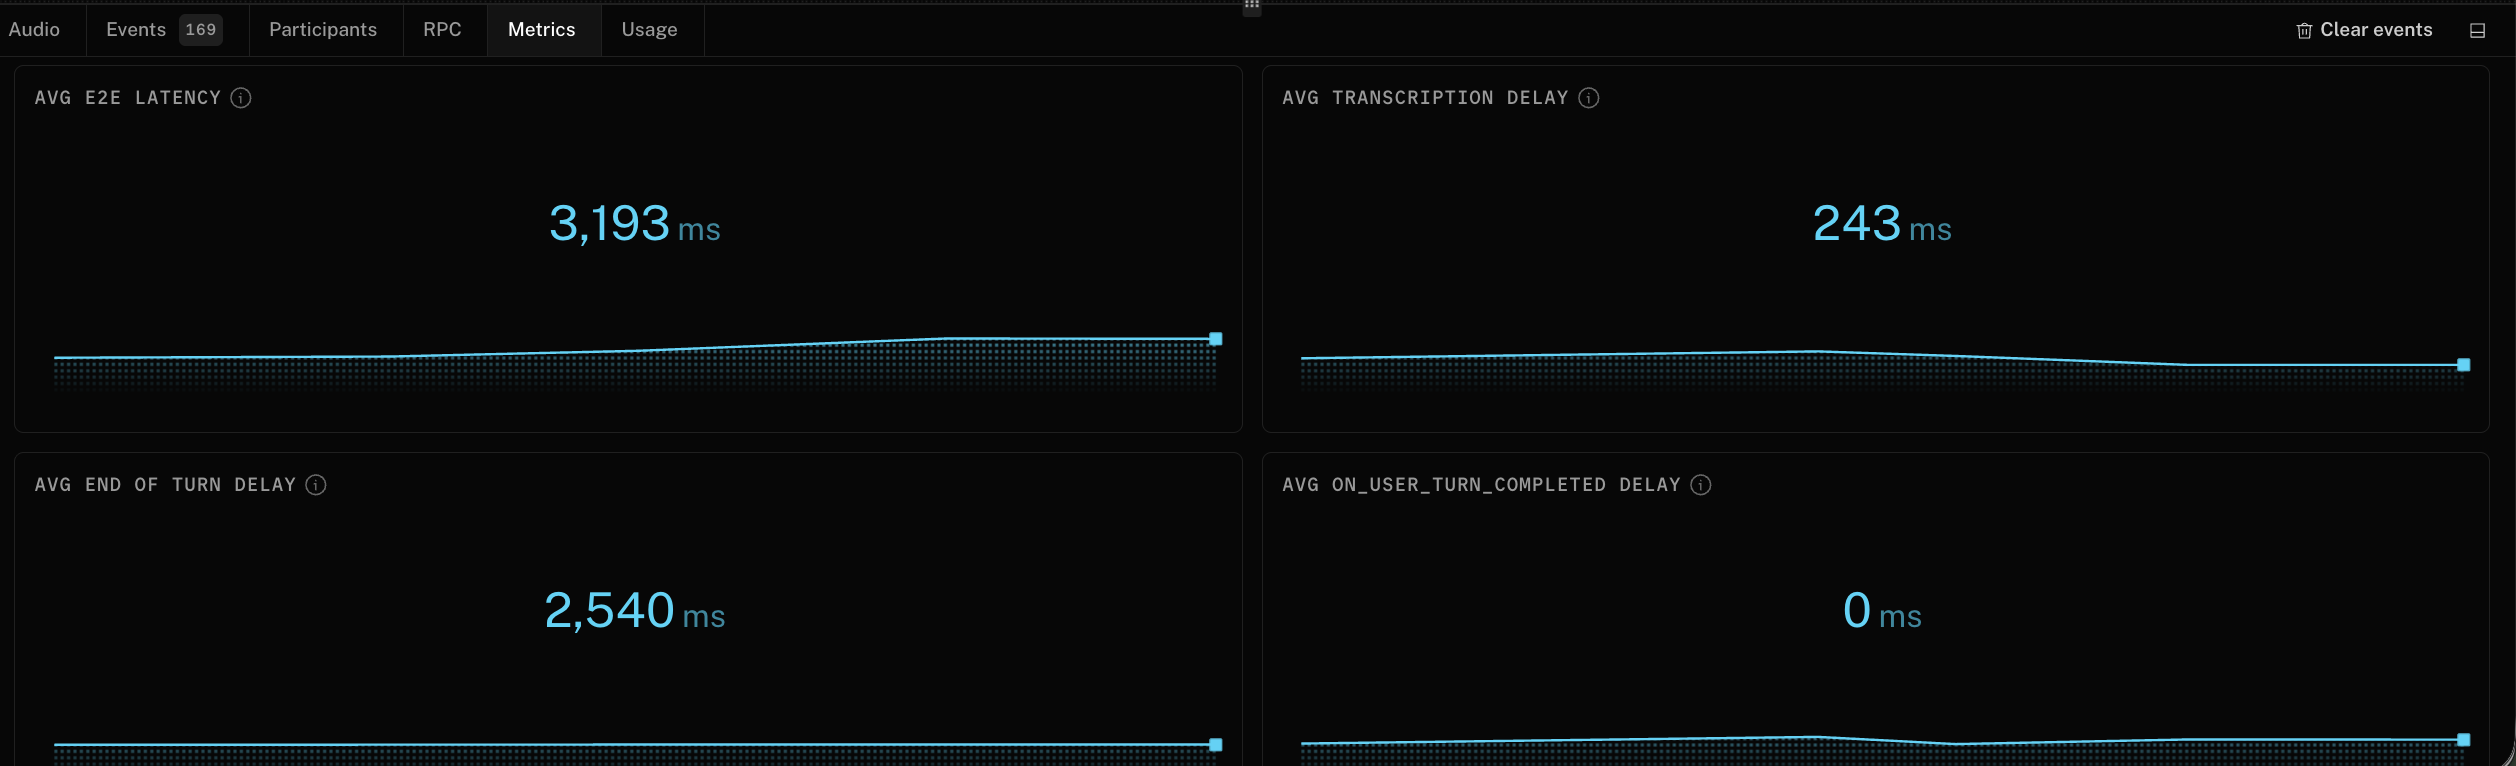This screenshot has width=2516, height=766.
Task: Switch to the Events tab
Action: 136,30
